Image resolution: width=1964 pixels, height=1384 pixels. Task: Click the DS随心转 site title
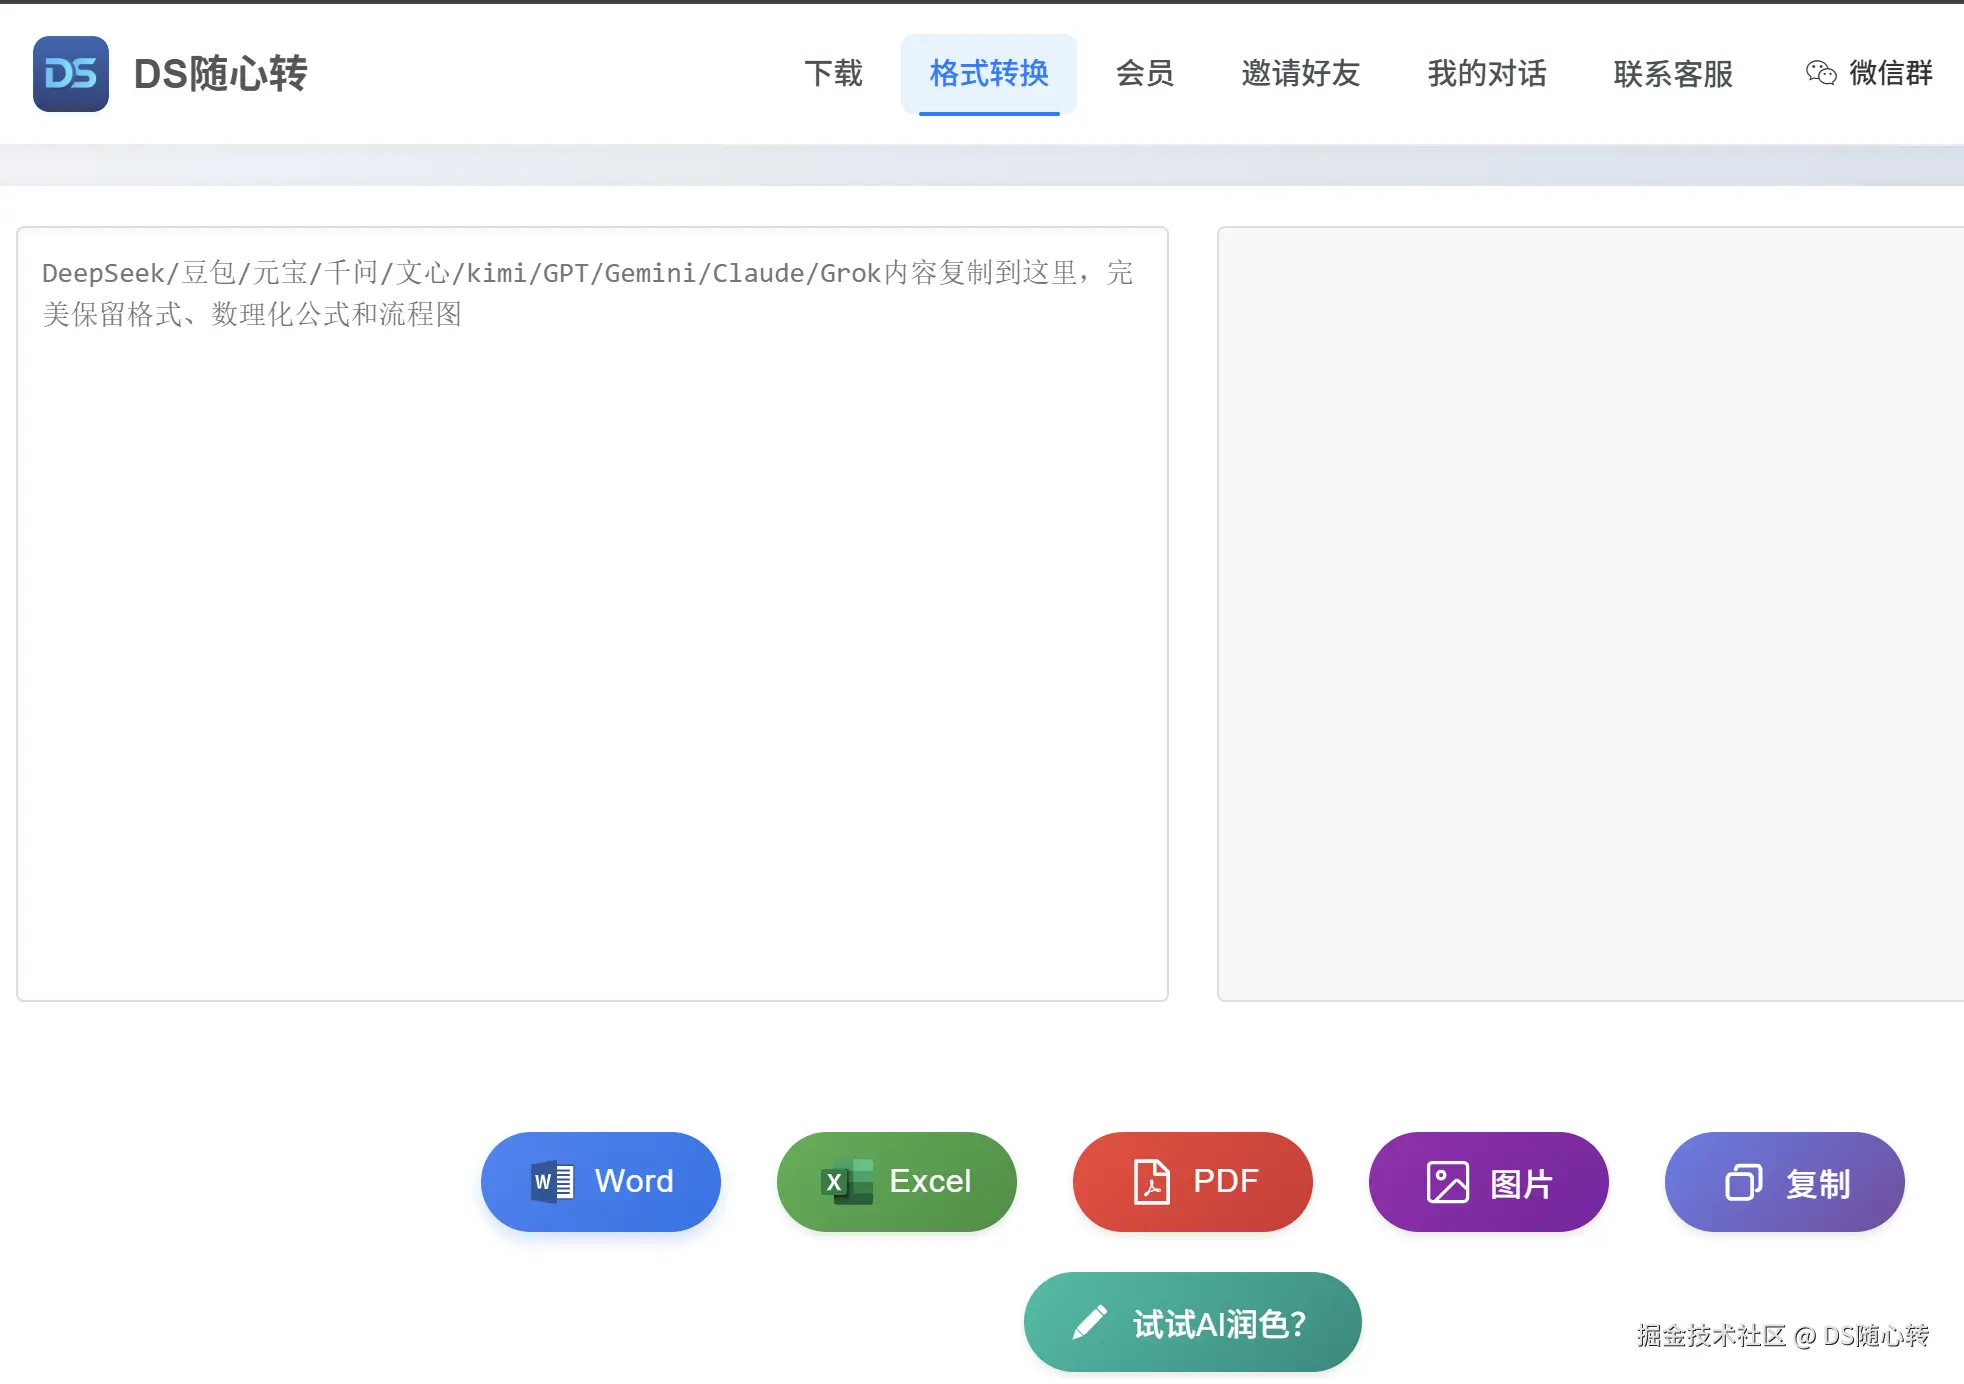coord(220,74)
